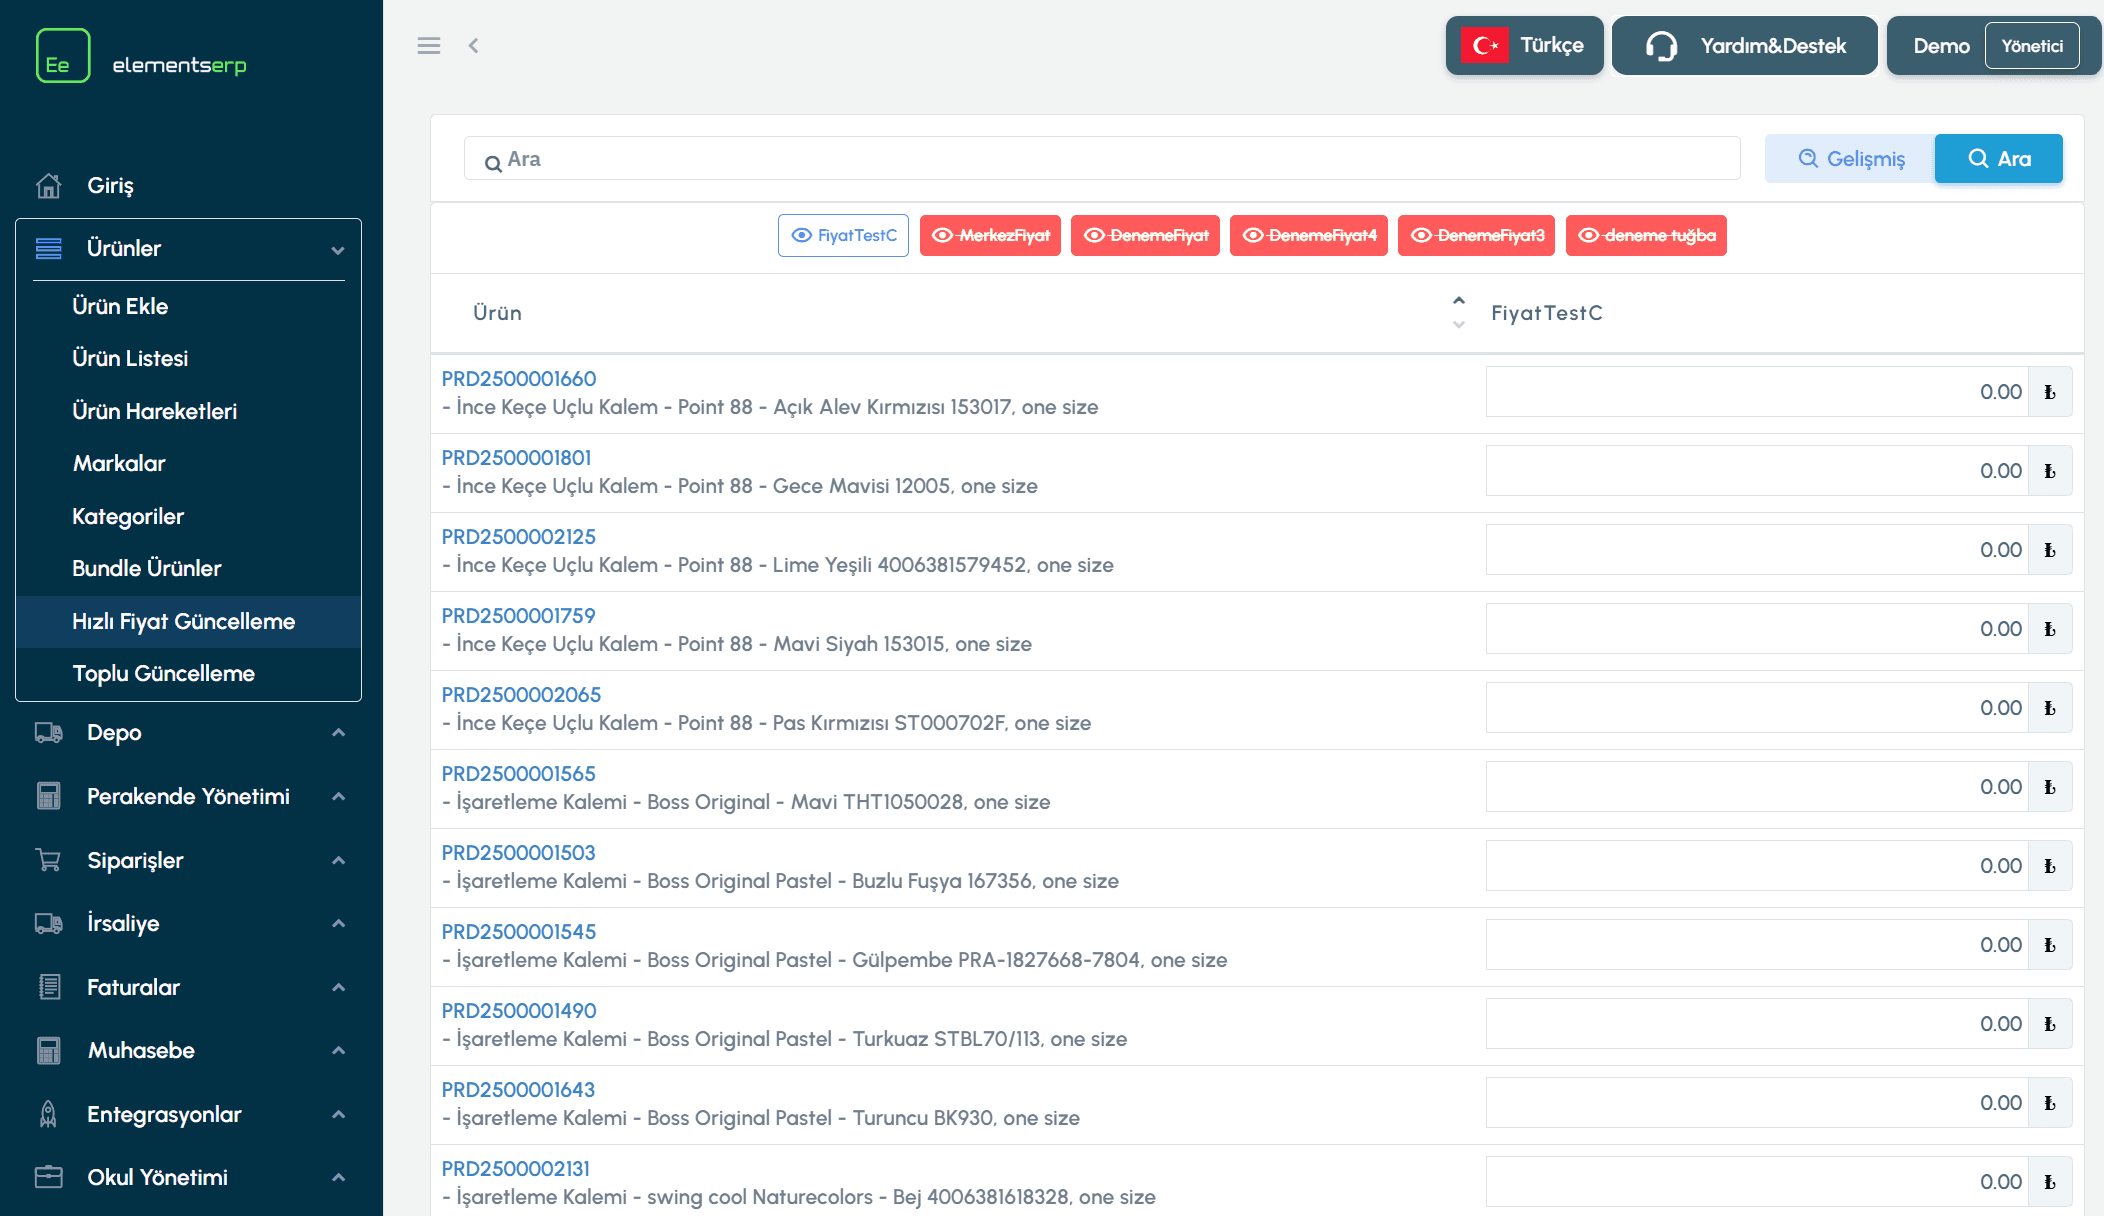Click the headset Yardım&Destek icon
The image size is (2104, 1216).
(1661, 46)
